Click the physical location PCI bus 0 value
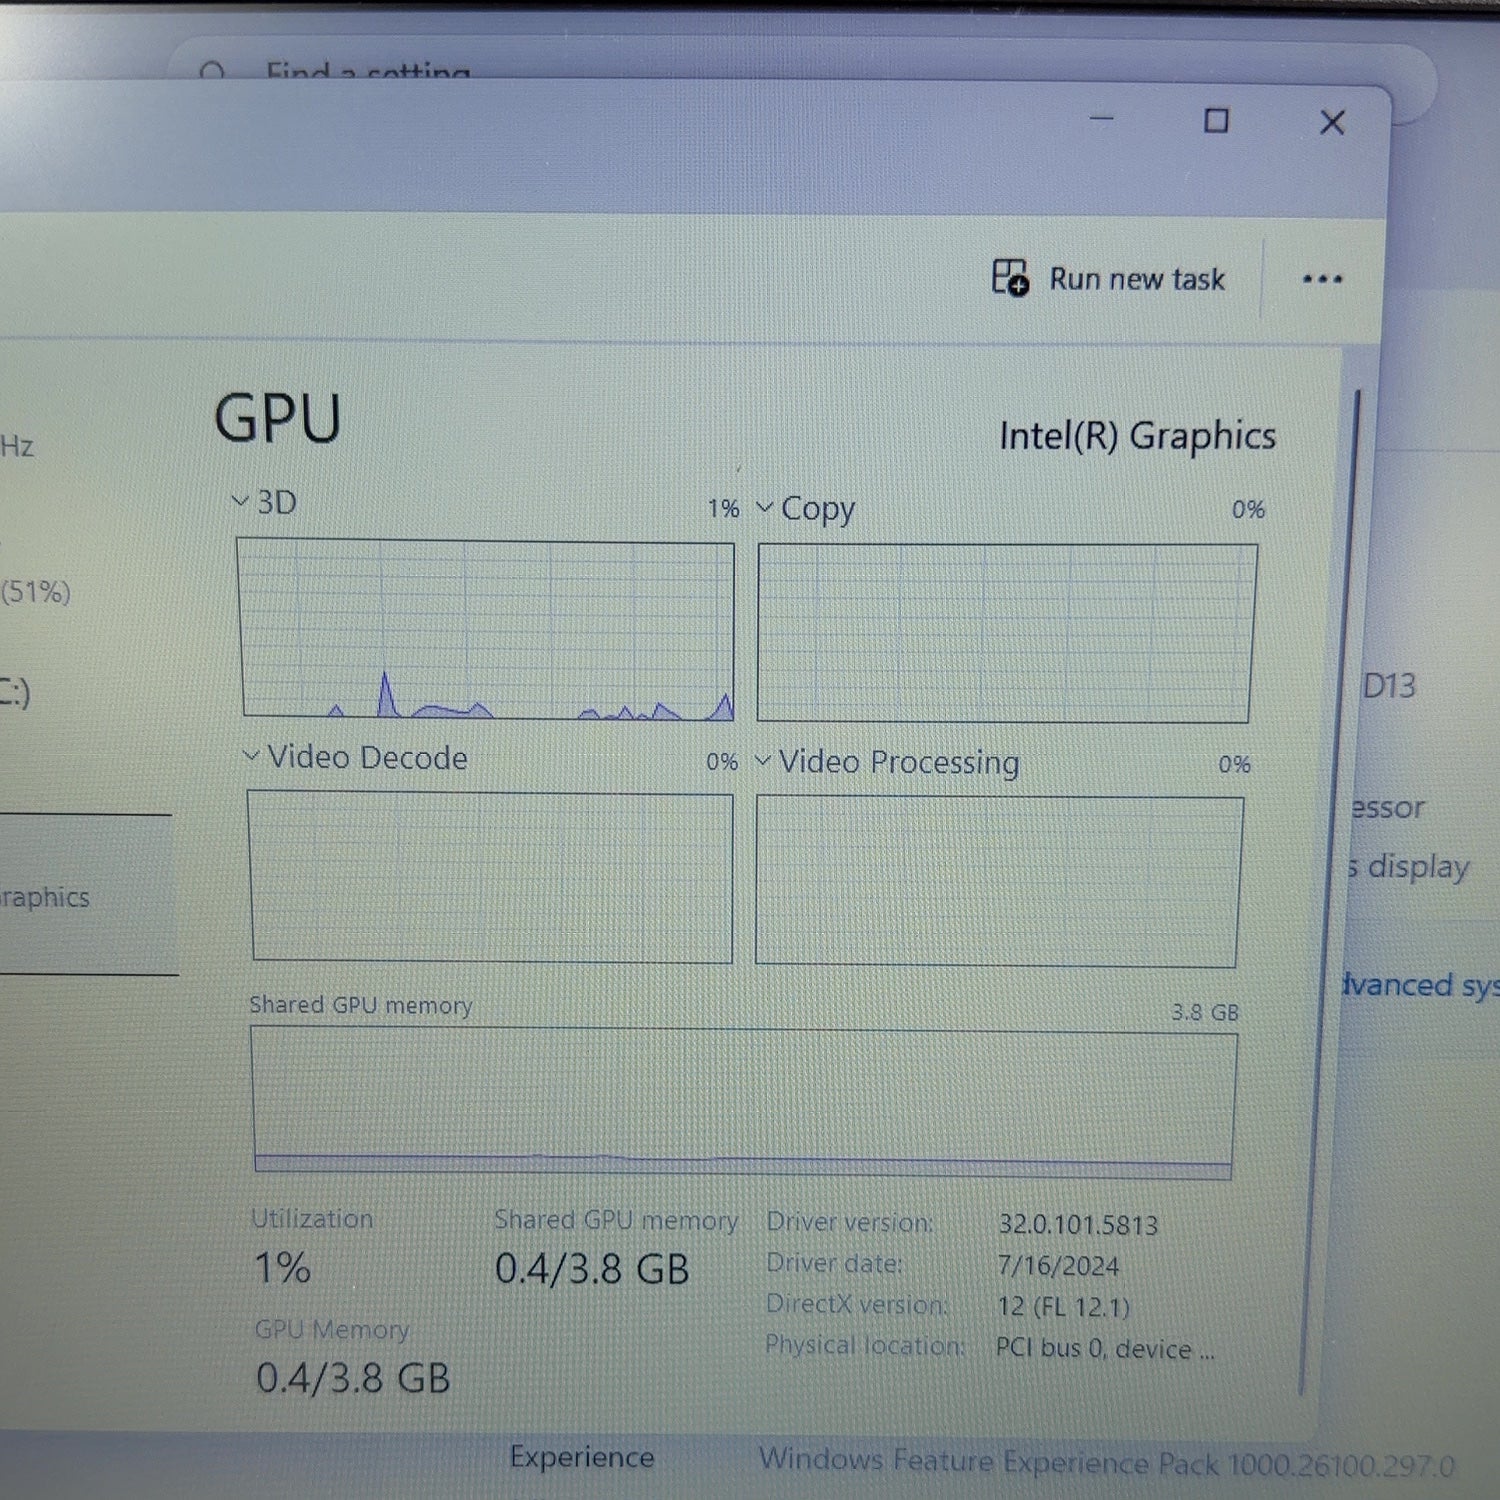The image size is (1500, 1500). click(1104, 1349)
